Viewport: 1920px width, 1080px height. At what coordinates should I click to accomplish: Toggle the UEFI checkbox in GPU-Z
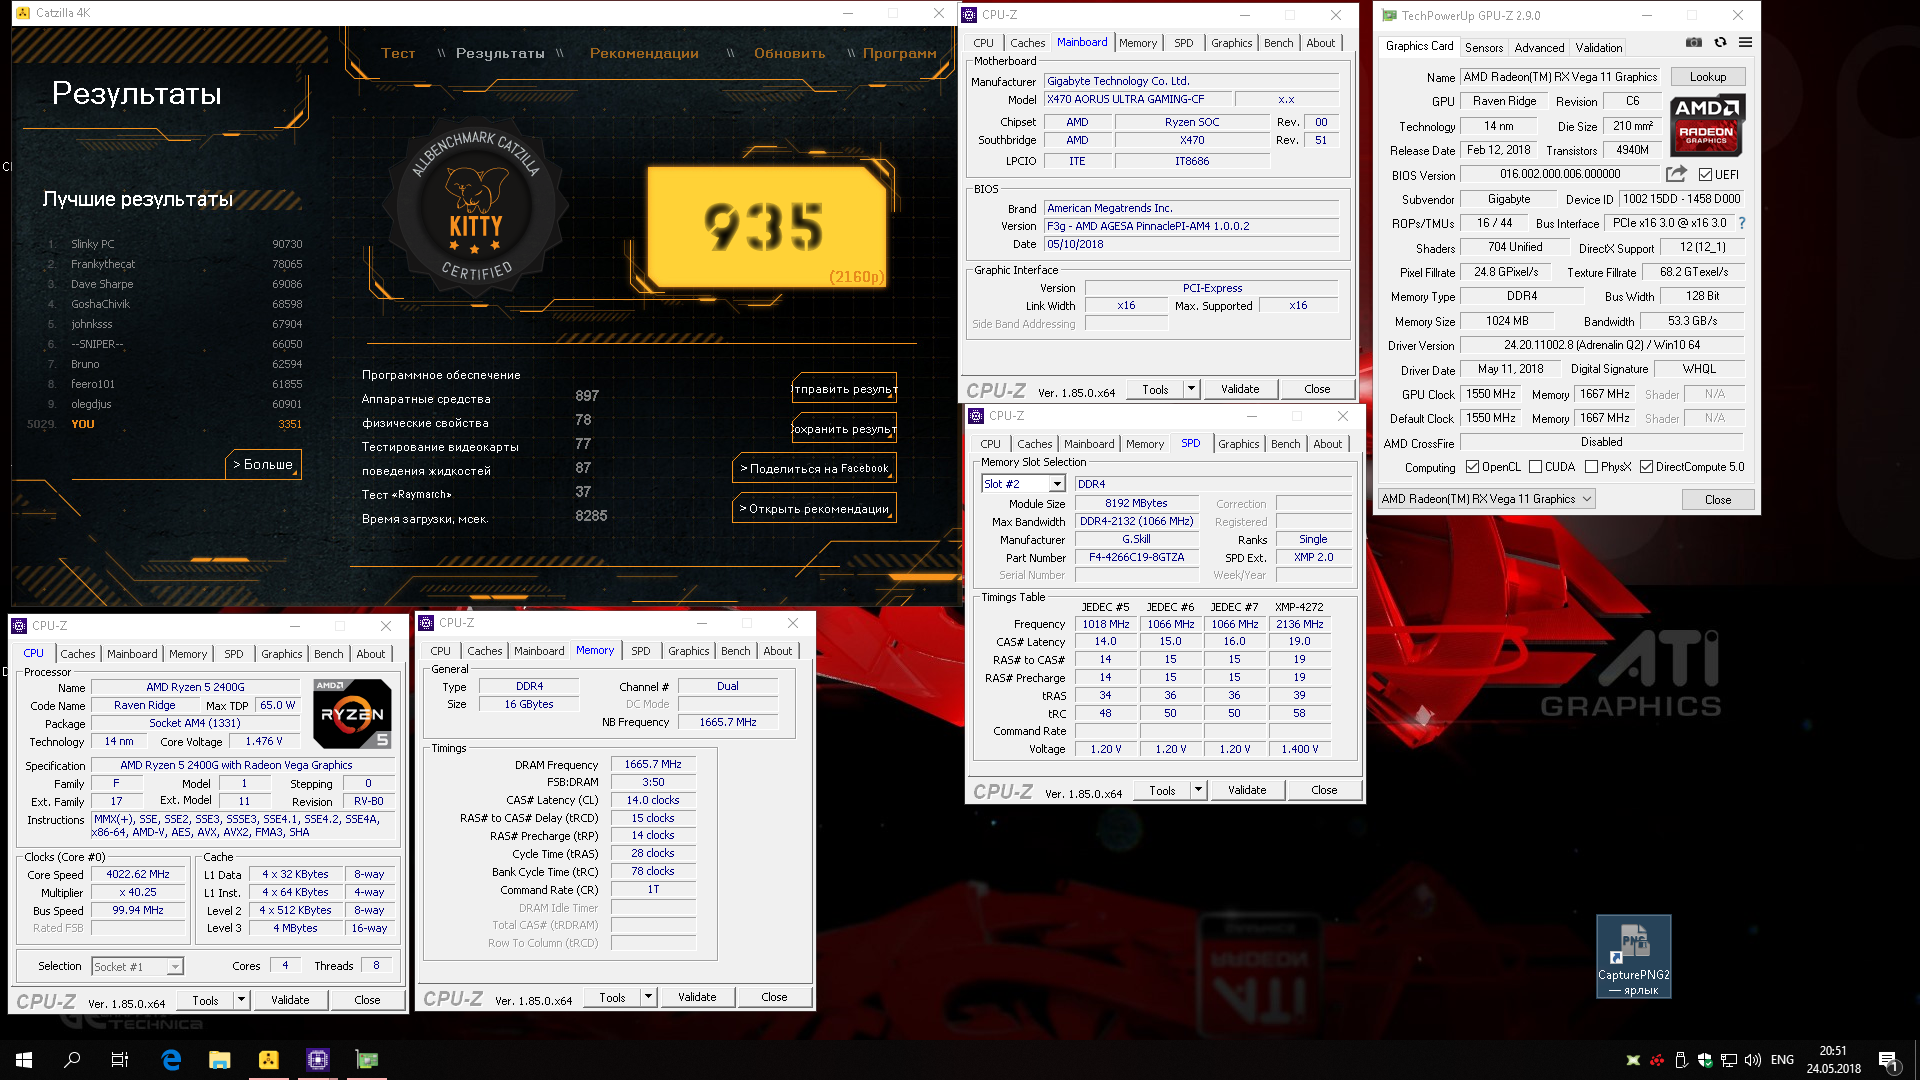coord(1705,175)
